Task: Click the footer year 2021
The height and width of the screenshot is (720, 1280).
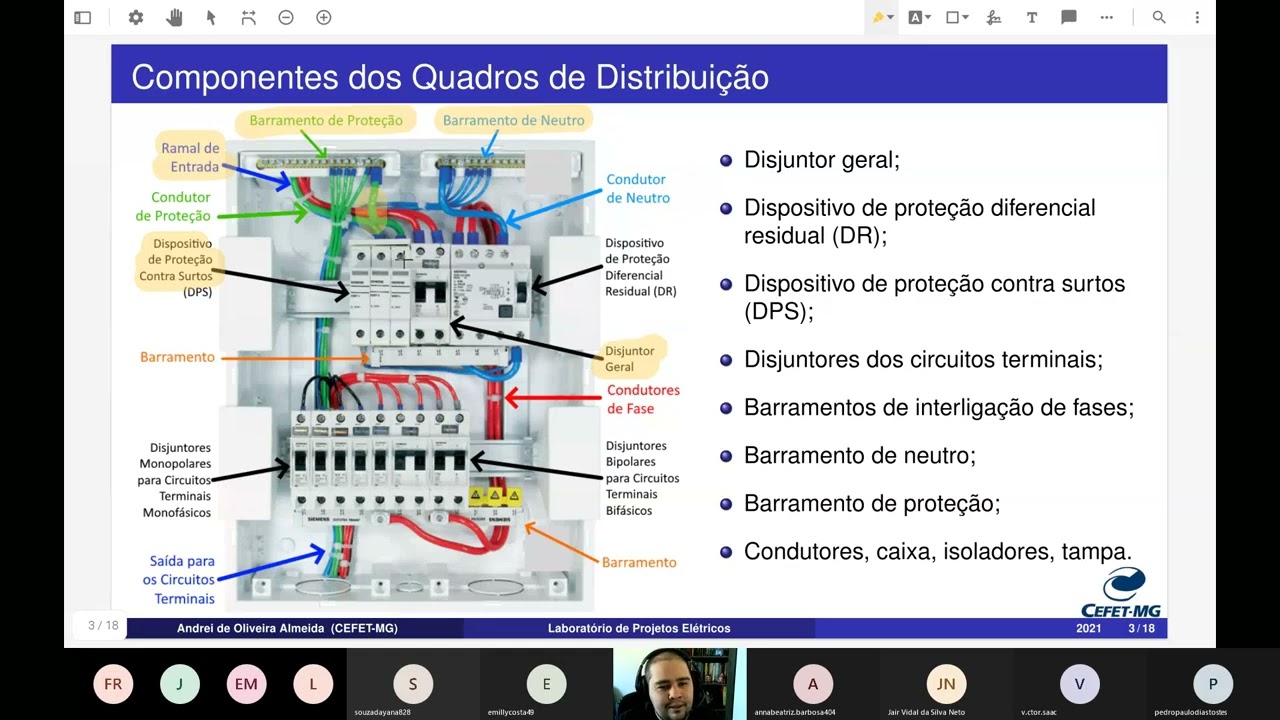Action: pos(1089,628)
